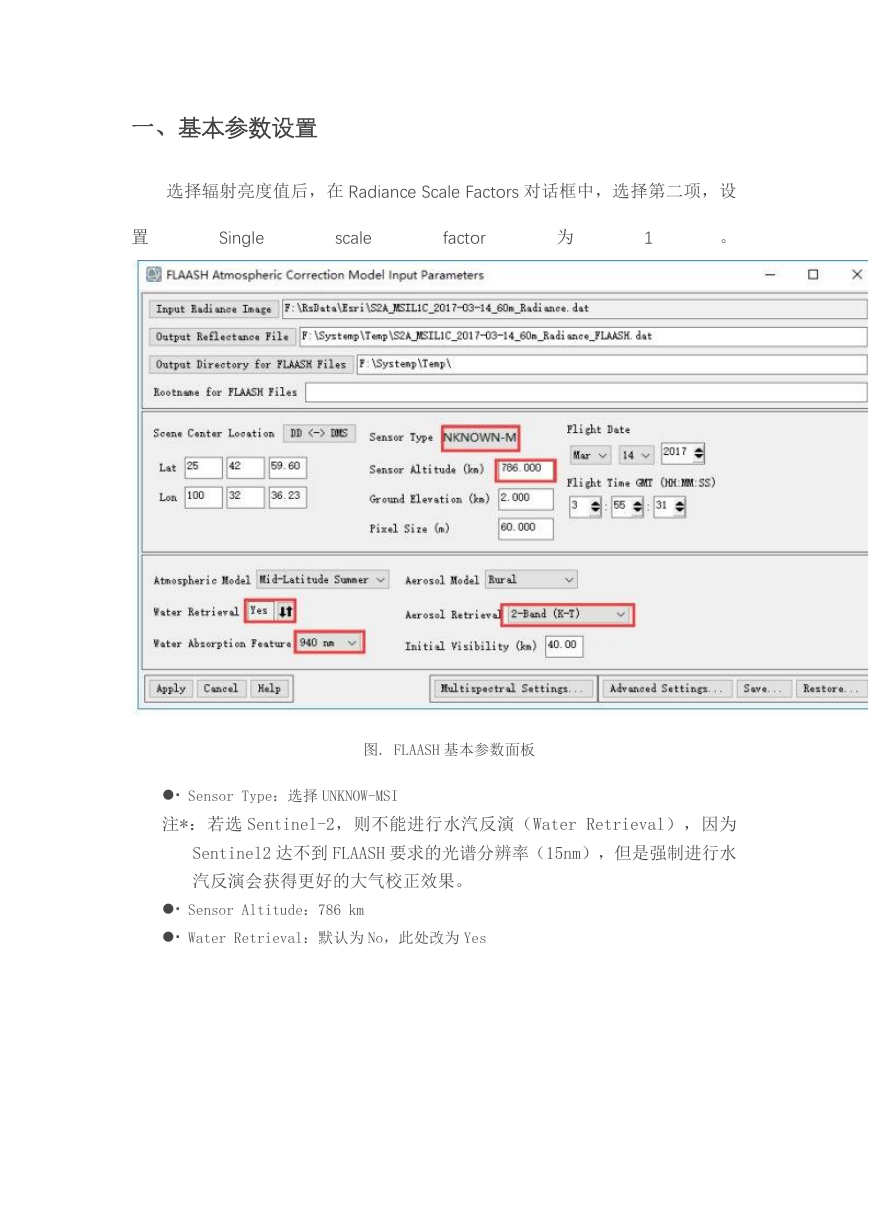869x1228 pixels.
Task: Open Multispectral Settings dialog
Action: click(x=513, y=688)
